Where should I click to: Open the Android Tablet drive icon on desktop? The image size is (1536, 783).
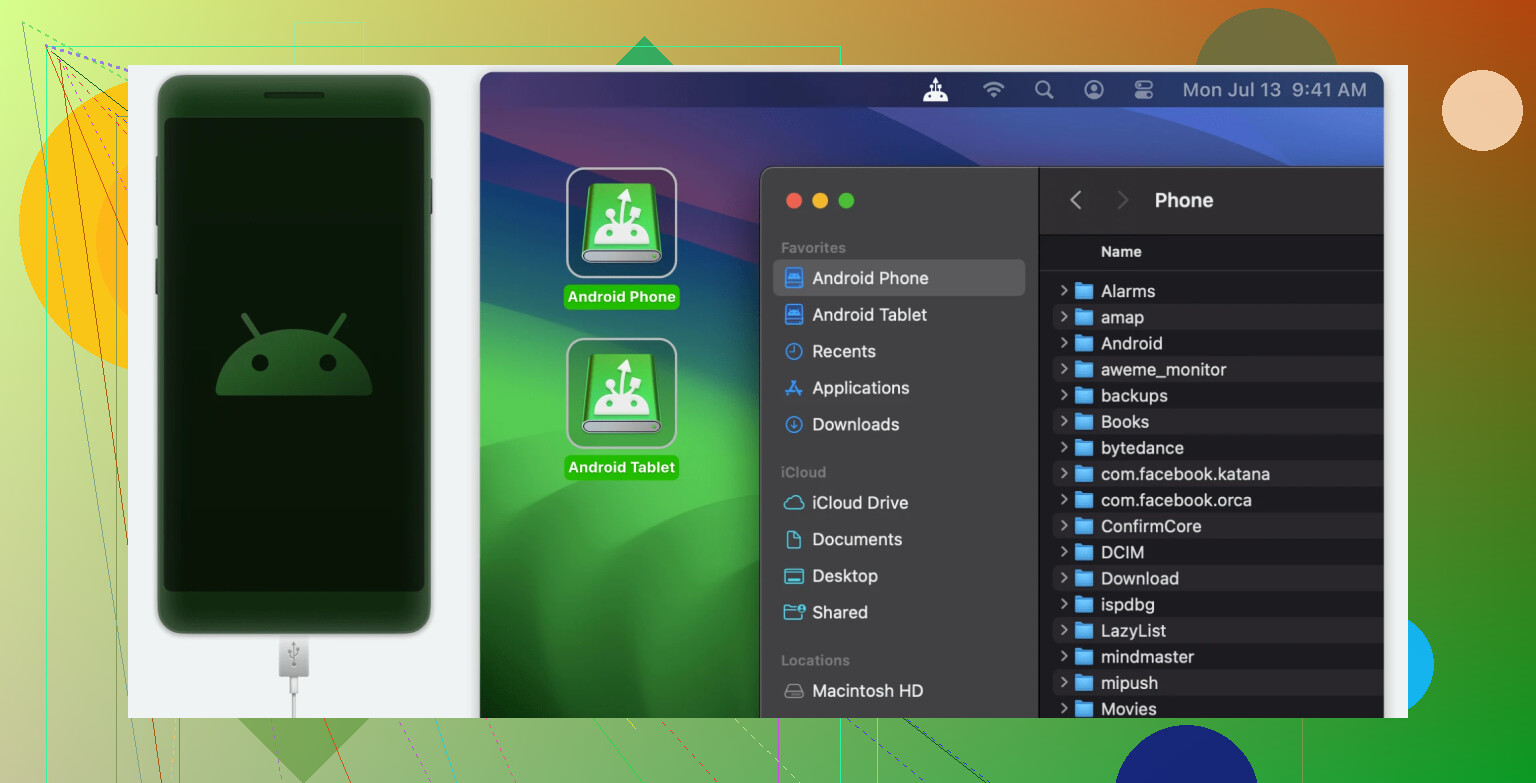(621, 393)
